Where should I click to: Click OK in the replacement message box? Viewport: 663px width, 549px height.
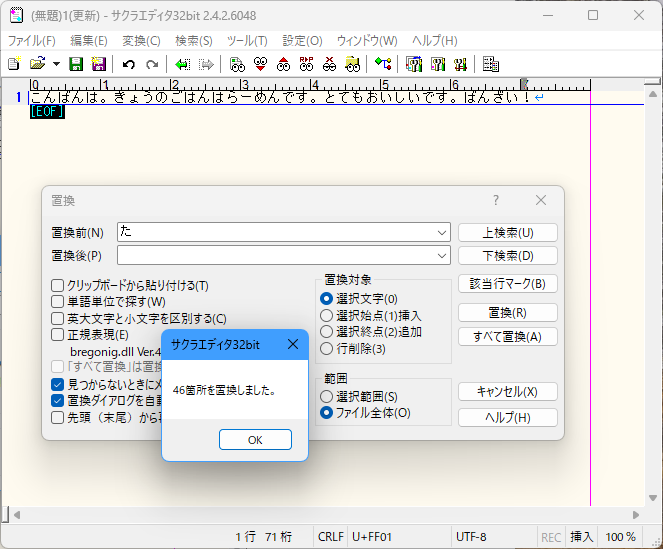(x=255, y=440)
